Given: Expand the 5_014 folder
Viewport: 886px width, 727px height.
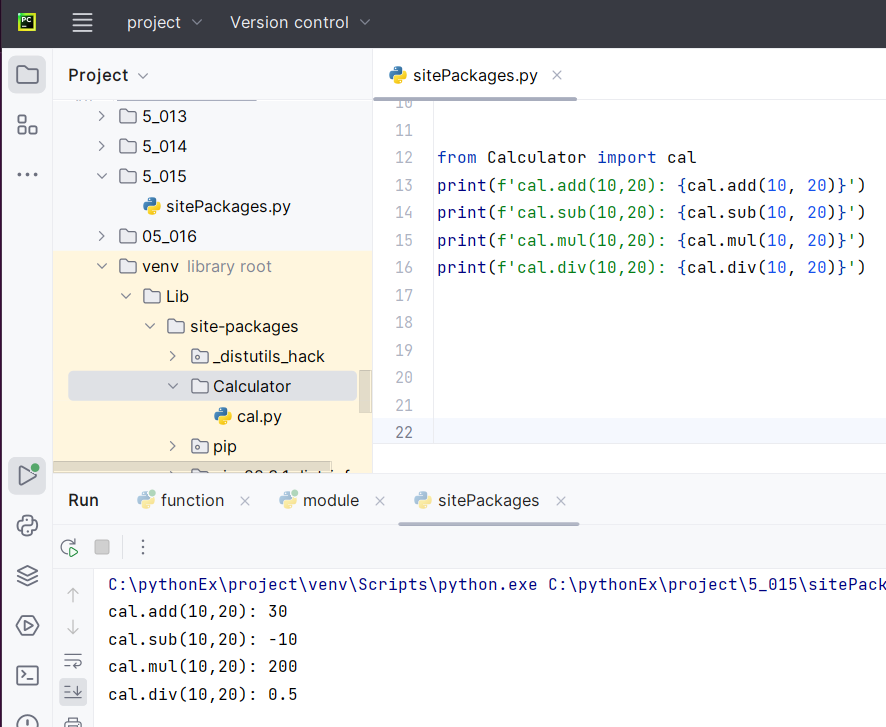Looking at the screenshot, I should click(x=102, y=146).
